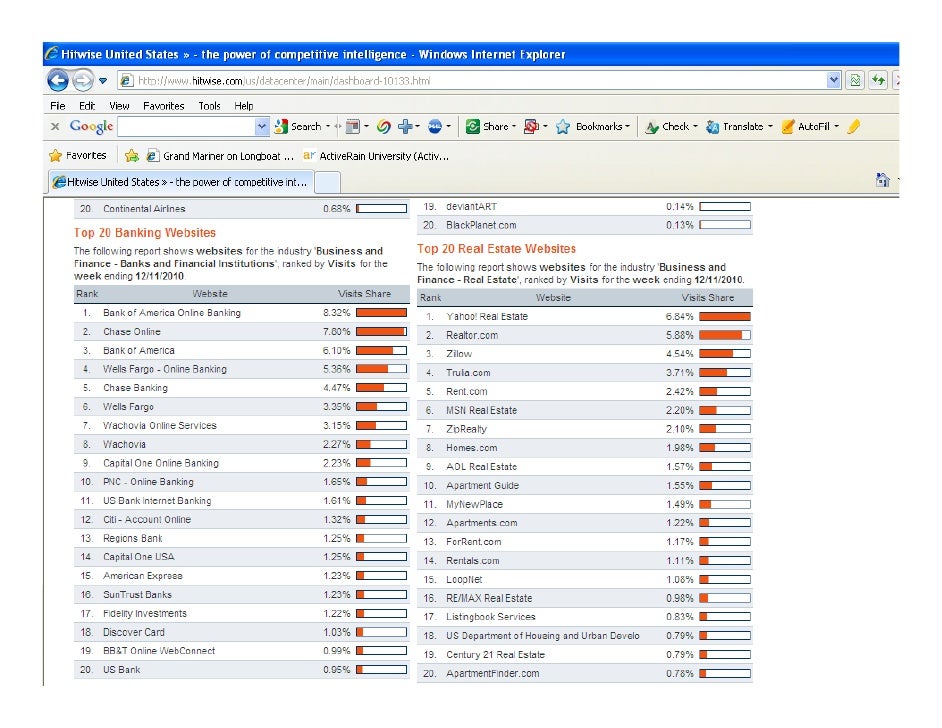Focus the Google Toolbar search box

tap(187, 126)
